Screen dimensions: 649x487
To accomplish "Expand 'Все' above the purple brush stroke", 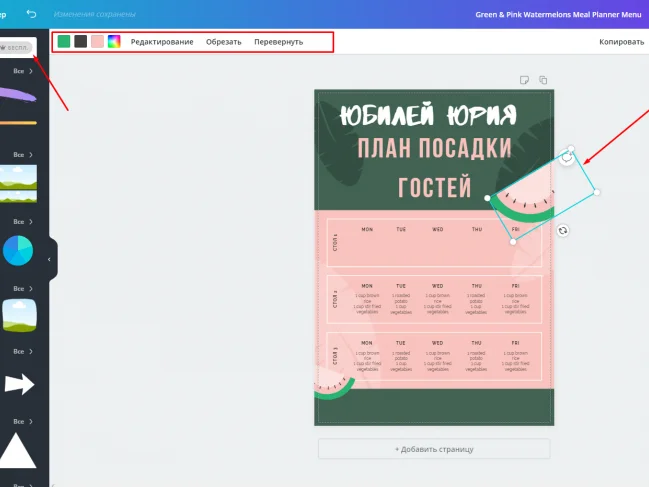I will coord(23,72).
